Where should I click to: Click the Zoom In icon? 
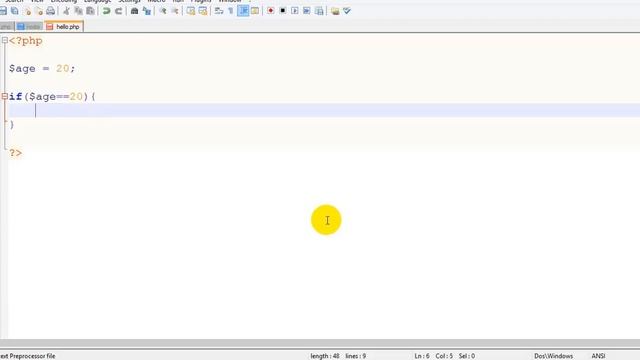(163, 11)
